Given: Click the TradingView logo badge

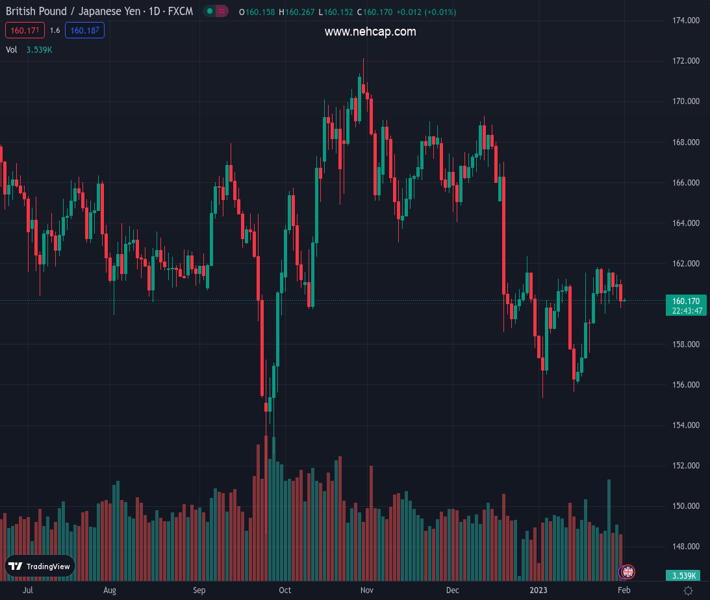Looking at the screenshot, I should (x=40, y=566).
